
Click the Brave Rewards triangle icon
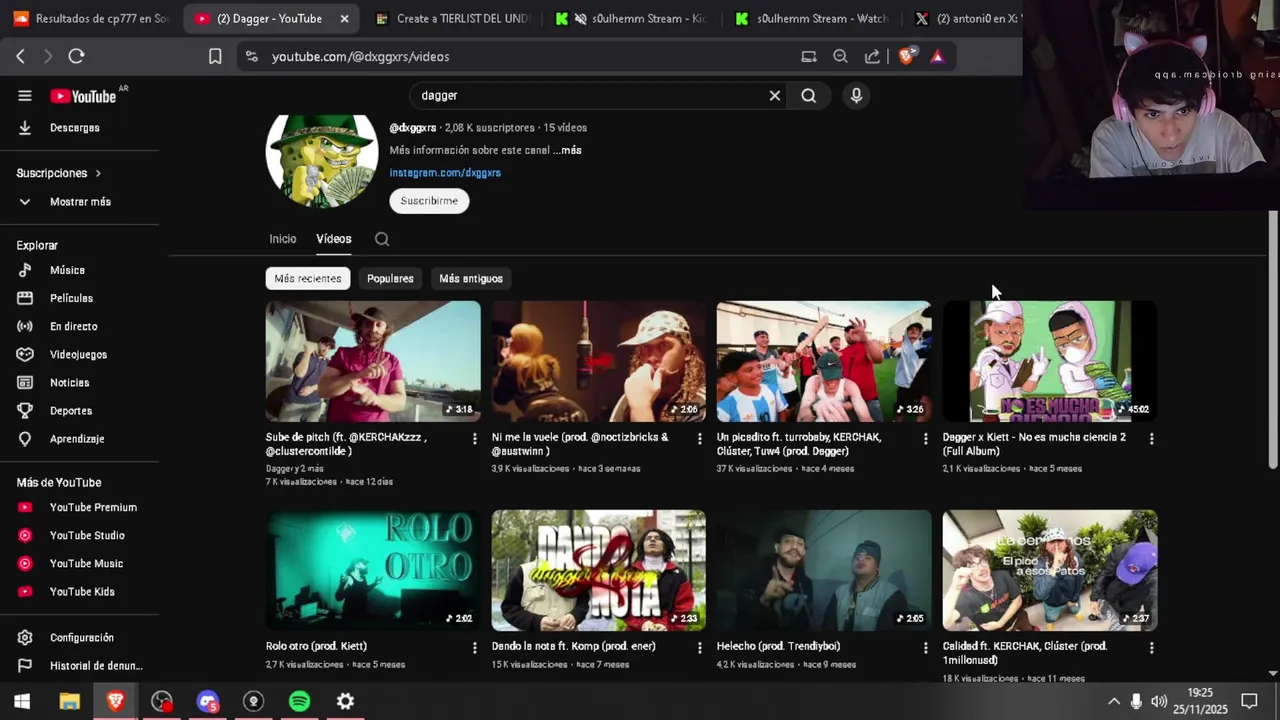[x=937, y=56]
